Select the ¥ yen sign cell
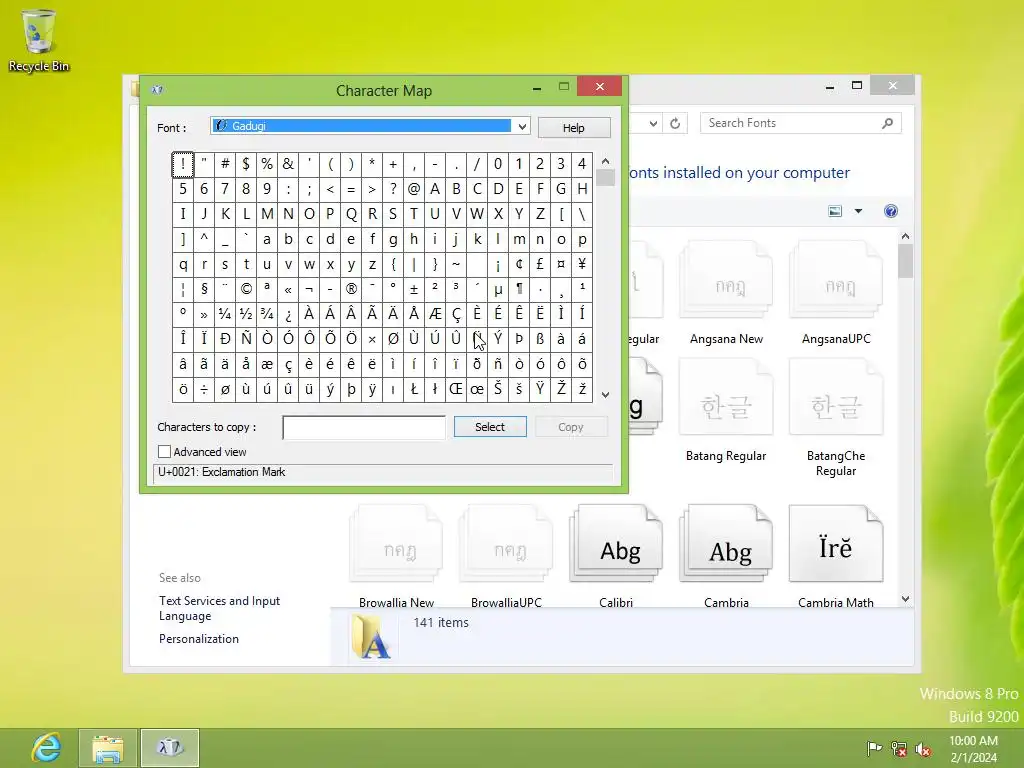The width and height of the screenshot is (1024, 768). tap(582, 264)
